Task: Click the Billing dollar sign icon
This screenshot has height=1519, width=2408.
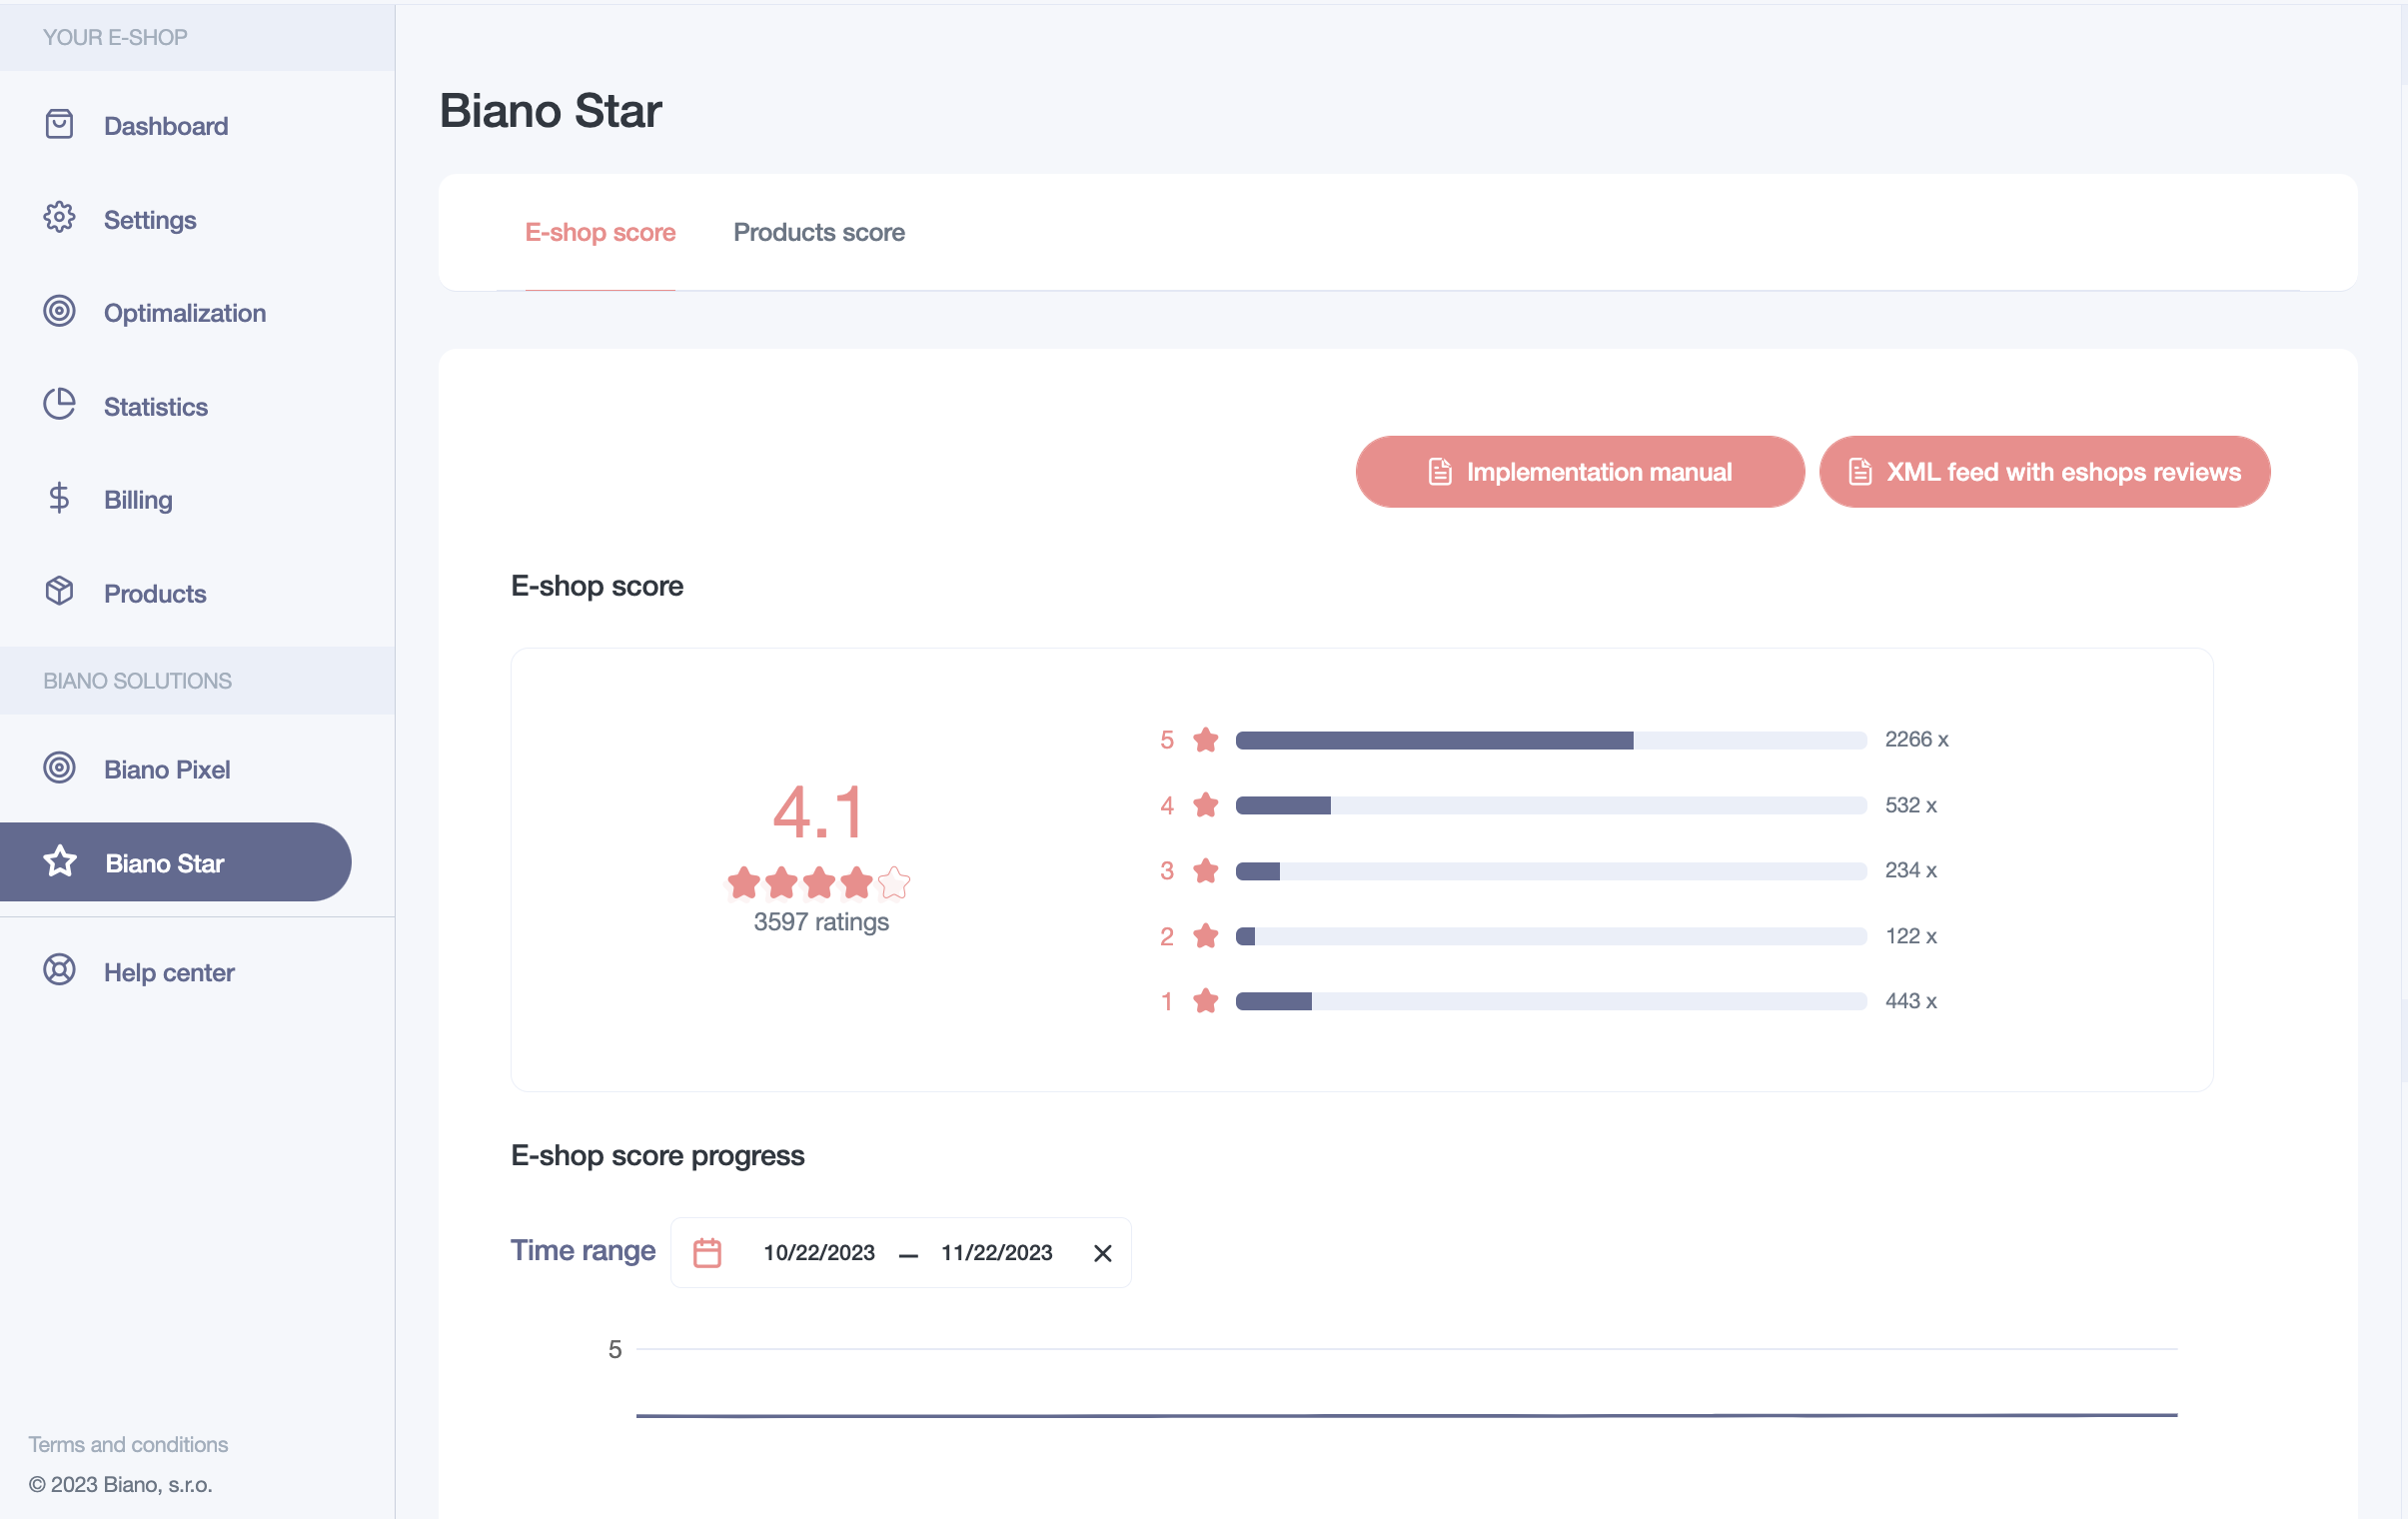Action: coord(59,498)
